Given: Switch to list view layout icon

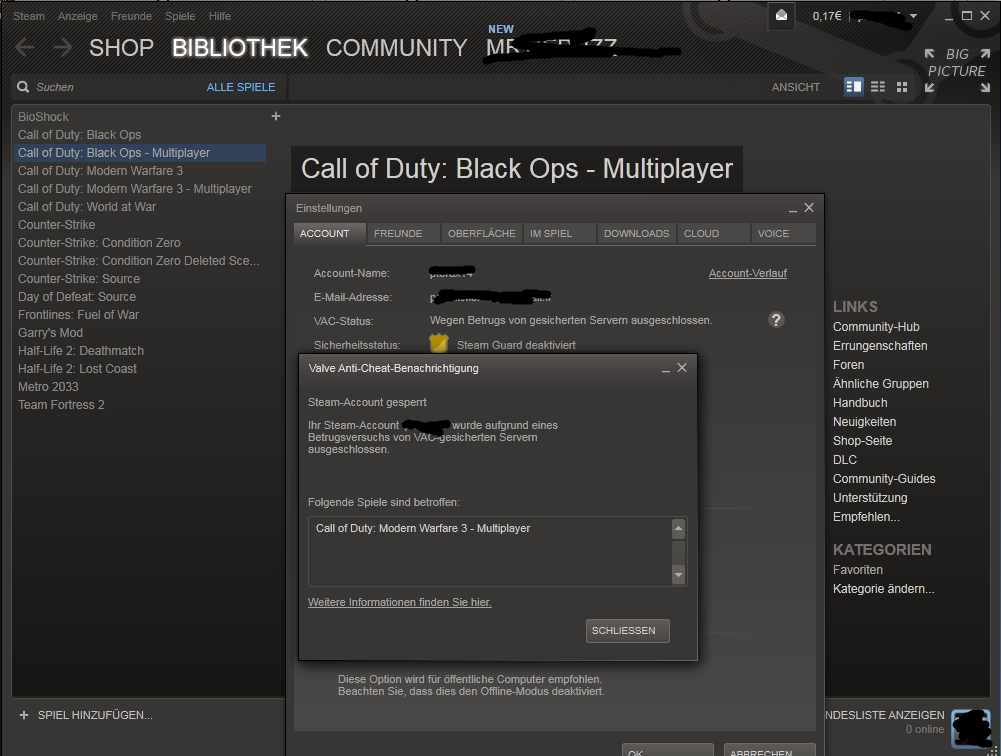Looking at the screenshot, I should click(x=878, y=87).
